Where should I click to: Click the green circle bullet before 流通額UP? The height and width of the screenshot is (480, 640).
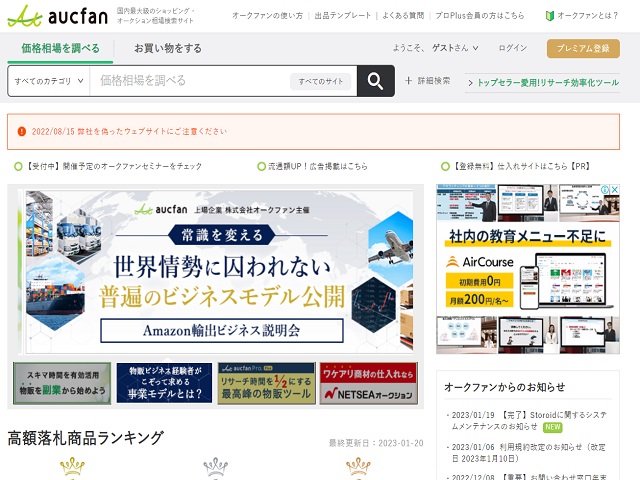[261, 167]
